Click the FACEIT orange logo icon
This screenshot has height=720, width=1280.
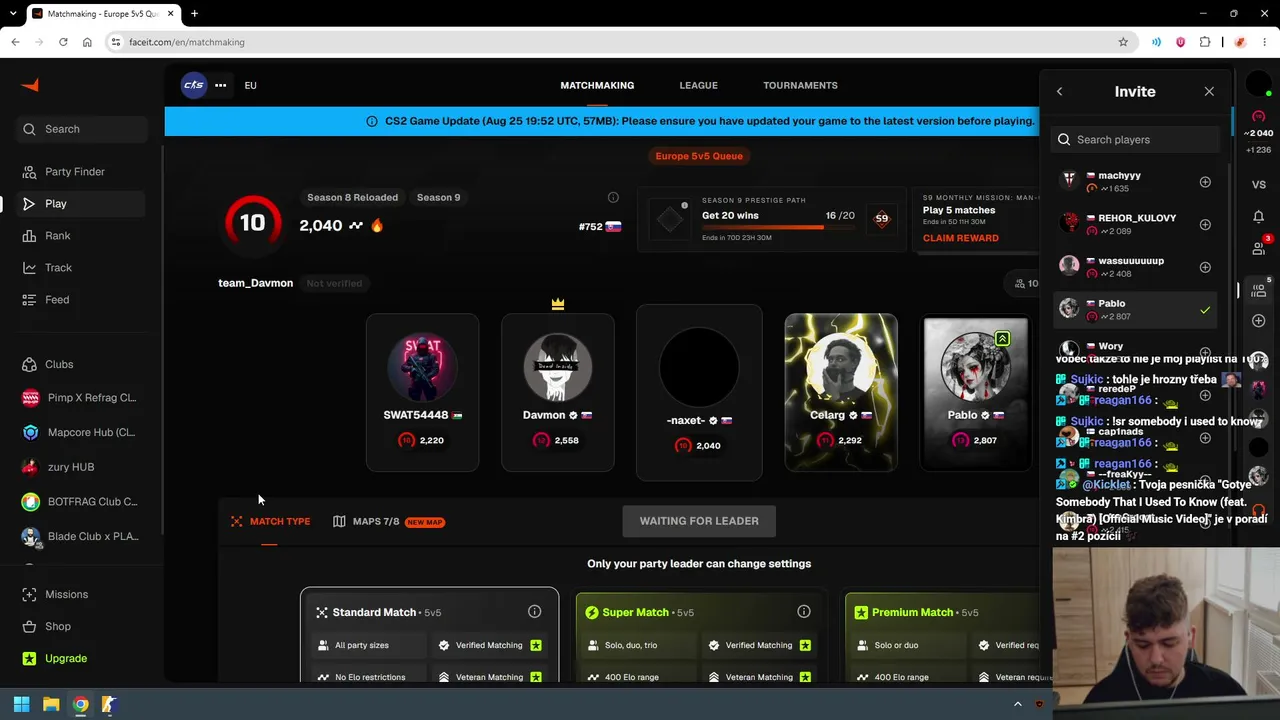point(30,86)
